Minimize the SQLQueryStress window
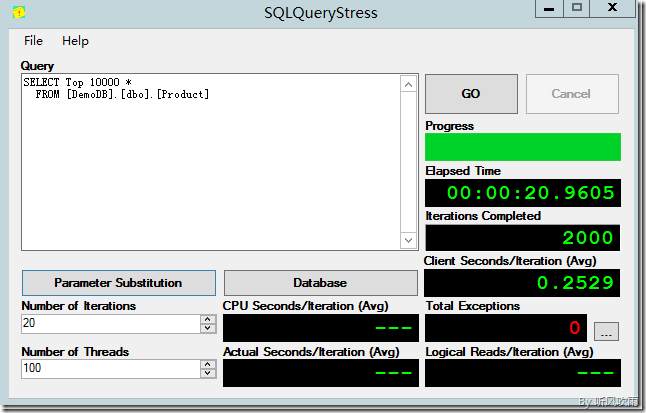 (x=549, y=9)
